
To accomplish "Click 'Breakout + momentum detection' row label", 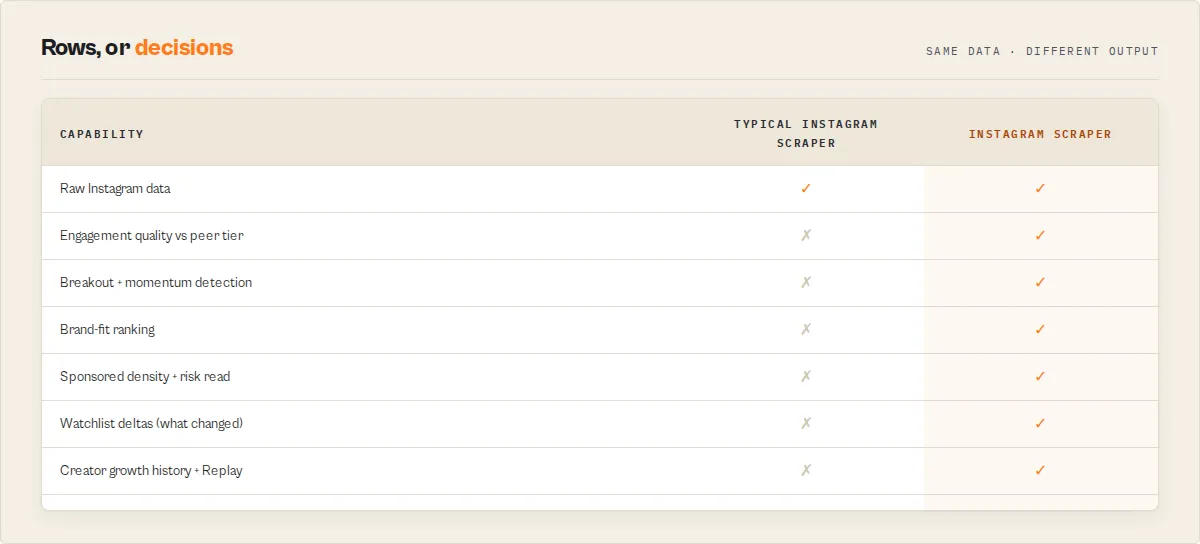I will [x=156, y=282].
